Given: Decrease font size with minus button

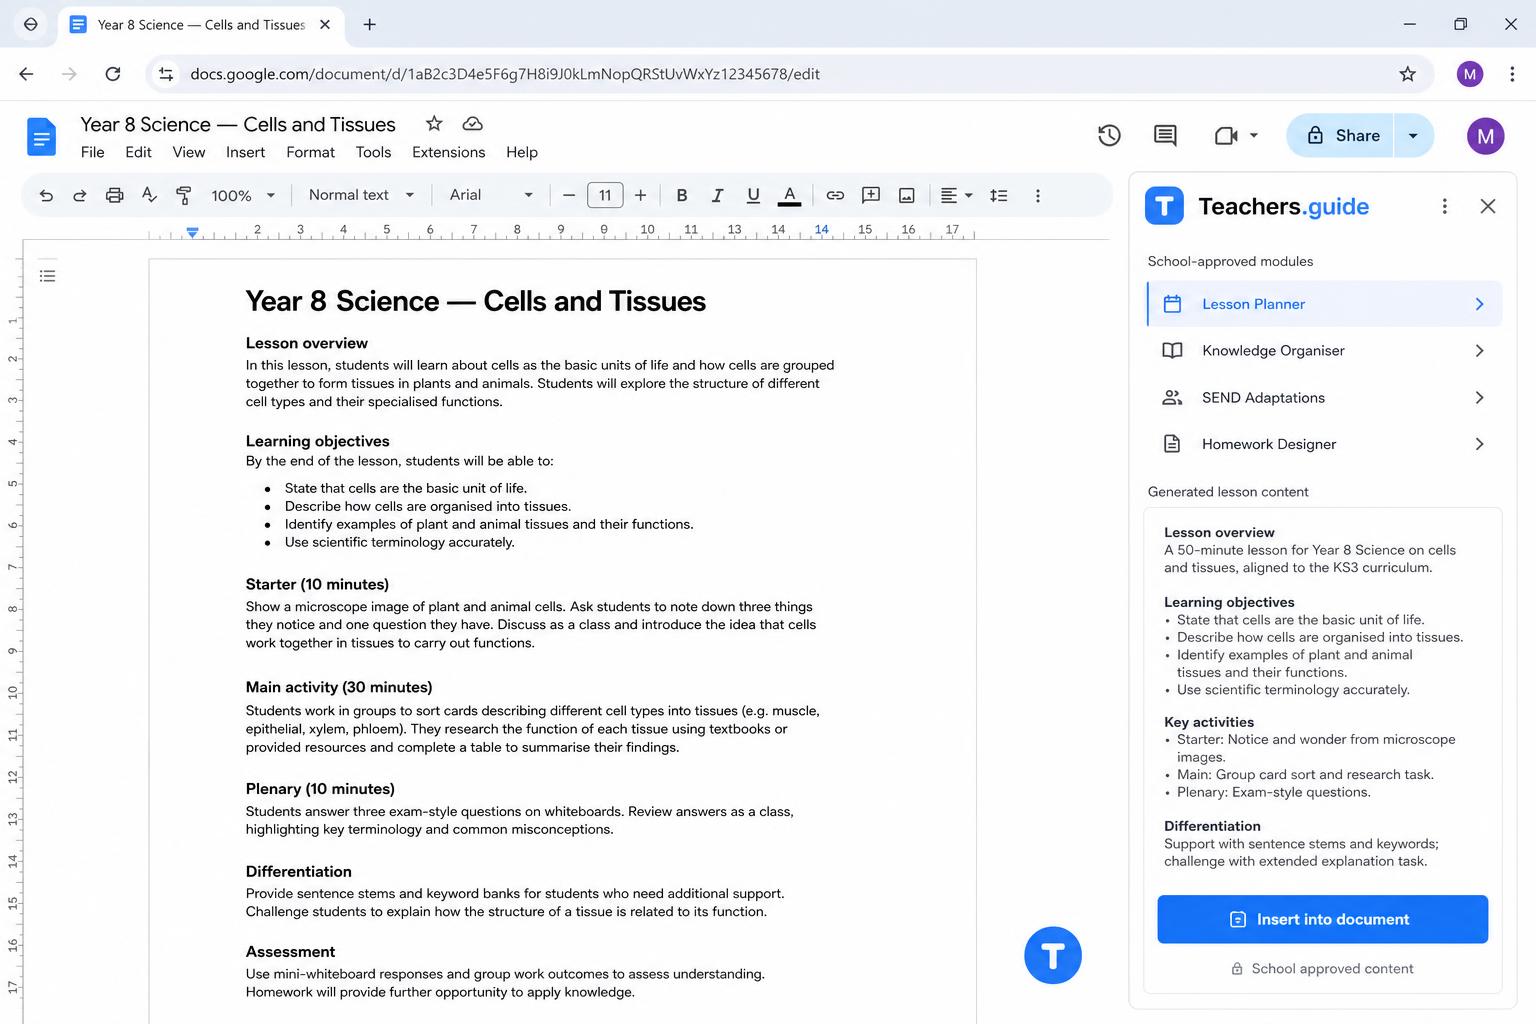Looking at the screenshot, I should [x=569, y=196].
